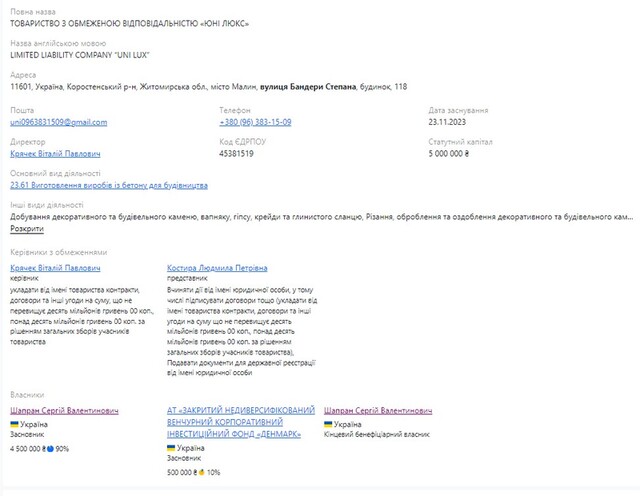This screenshot has height=496, width=640.
Task: Click the flag beside the Кінцевий бенефіціарний власник
Action: click(328, 424)
